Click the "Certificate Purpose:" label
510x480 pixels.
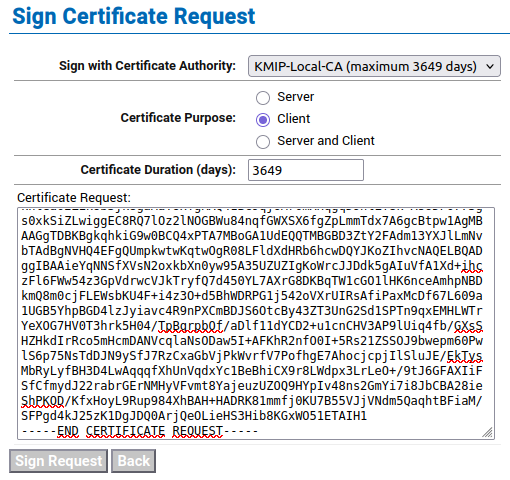tap(178, 118)
